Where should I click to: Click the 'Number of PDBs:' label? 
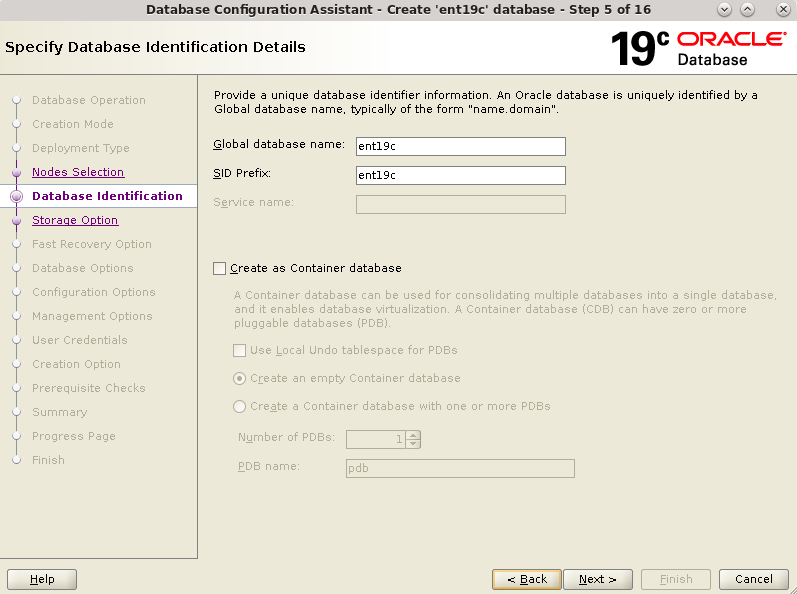[286, 437]
